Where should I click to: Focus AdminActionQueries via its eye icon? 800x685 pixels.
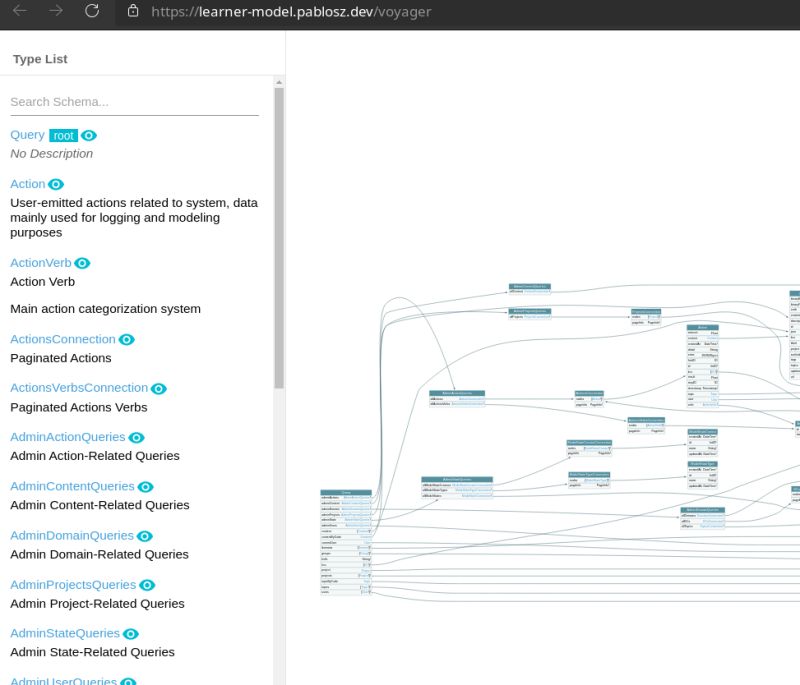(136, 437)
